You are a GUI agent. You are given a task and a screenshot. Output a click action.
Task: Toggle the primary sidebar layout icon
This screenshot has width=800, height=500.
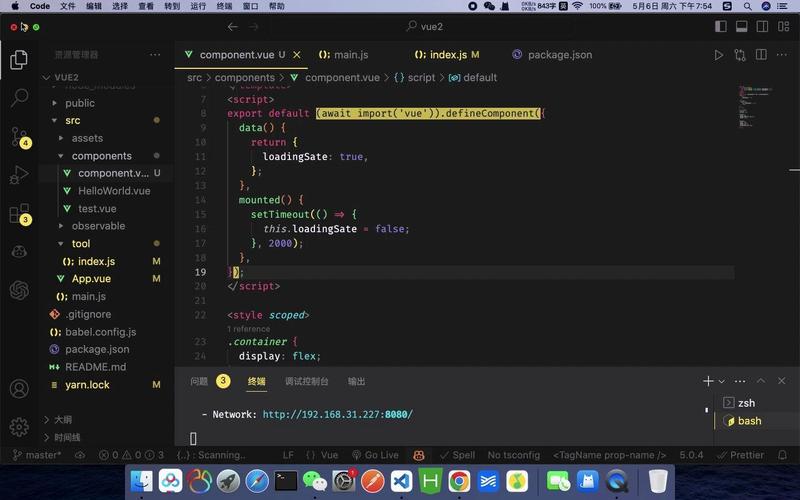coord(720,27)
